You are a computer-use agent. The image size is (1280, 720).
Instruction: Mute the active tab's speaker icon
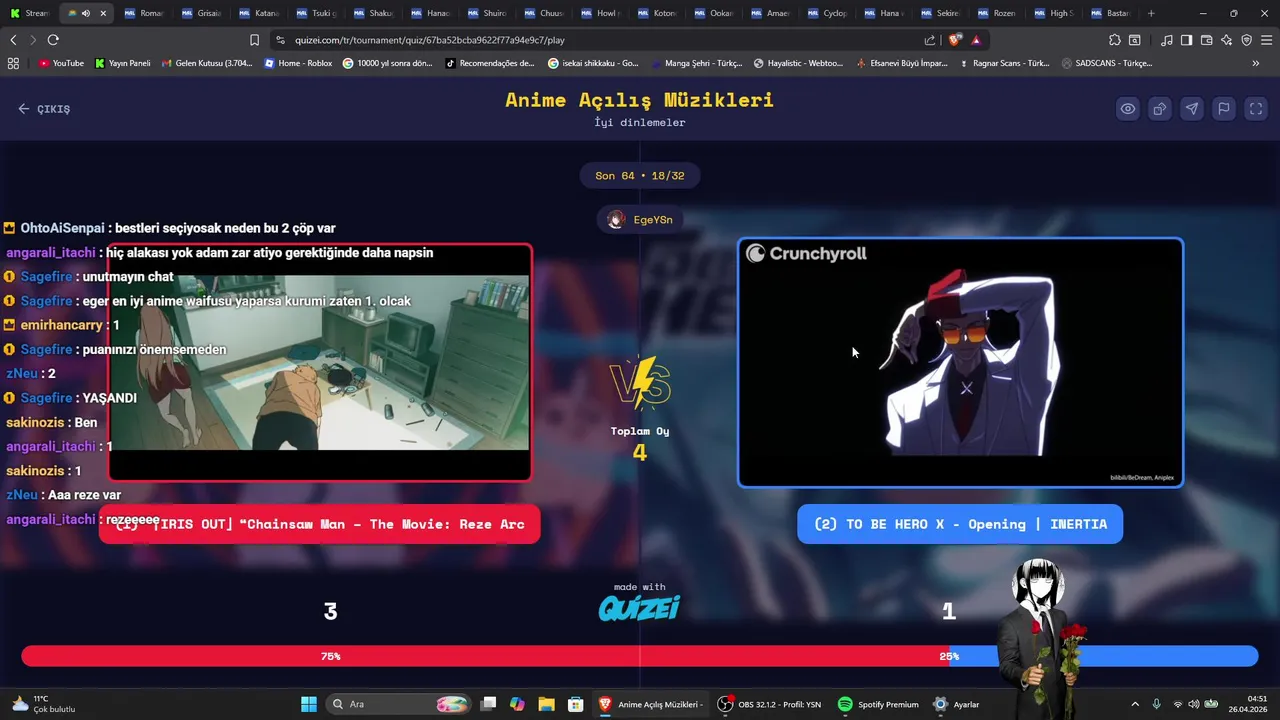point(86,13)
